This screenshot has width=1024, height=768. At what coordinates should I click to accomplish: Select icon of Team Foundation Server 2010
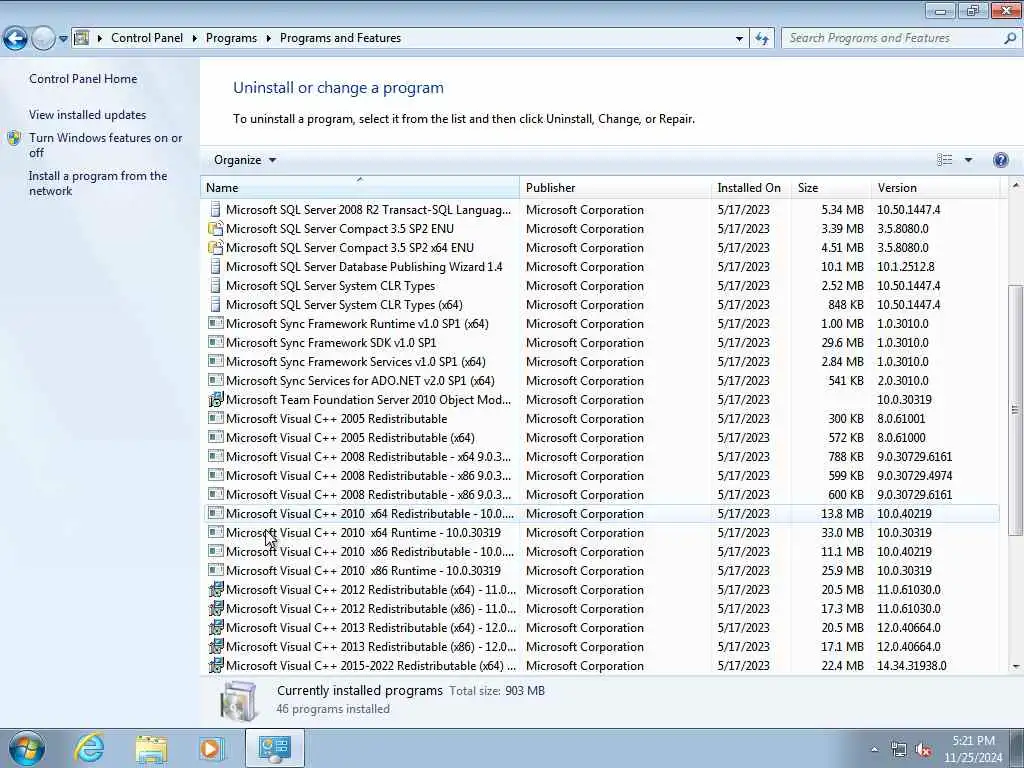click(x=216, y=400)
